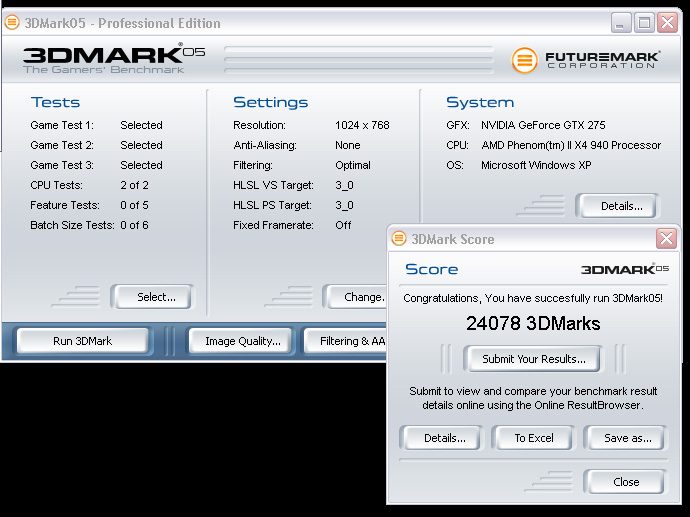Click the System section heading

[x=480, y=102]
